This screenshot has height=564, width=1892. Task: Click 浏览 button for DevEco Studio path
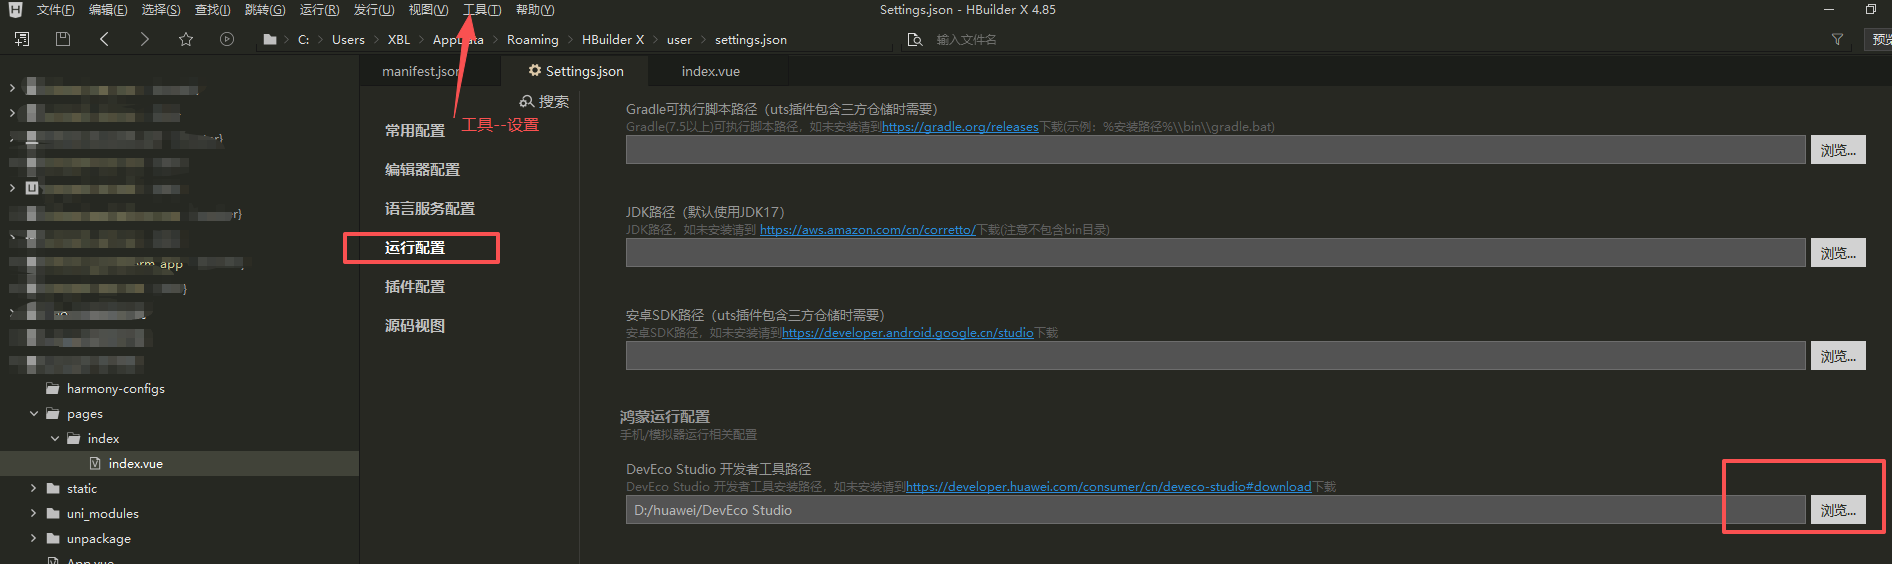[1838, 510]
